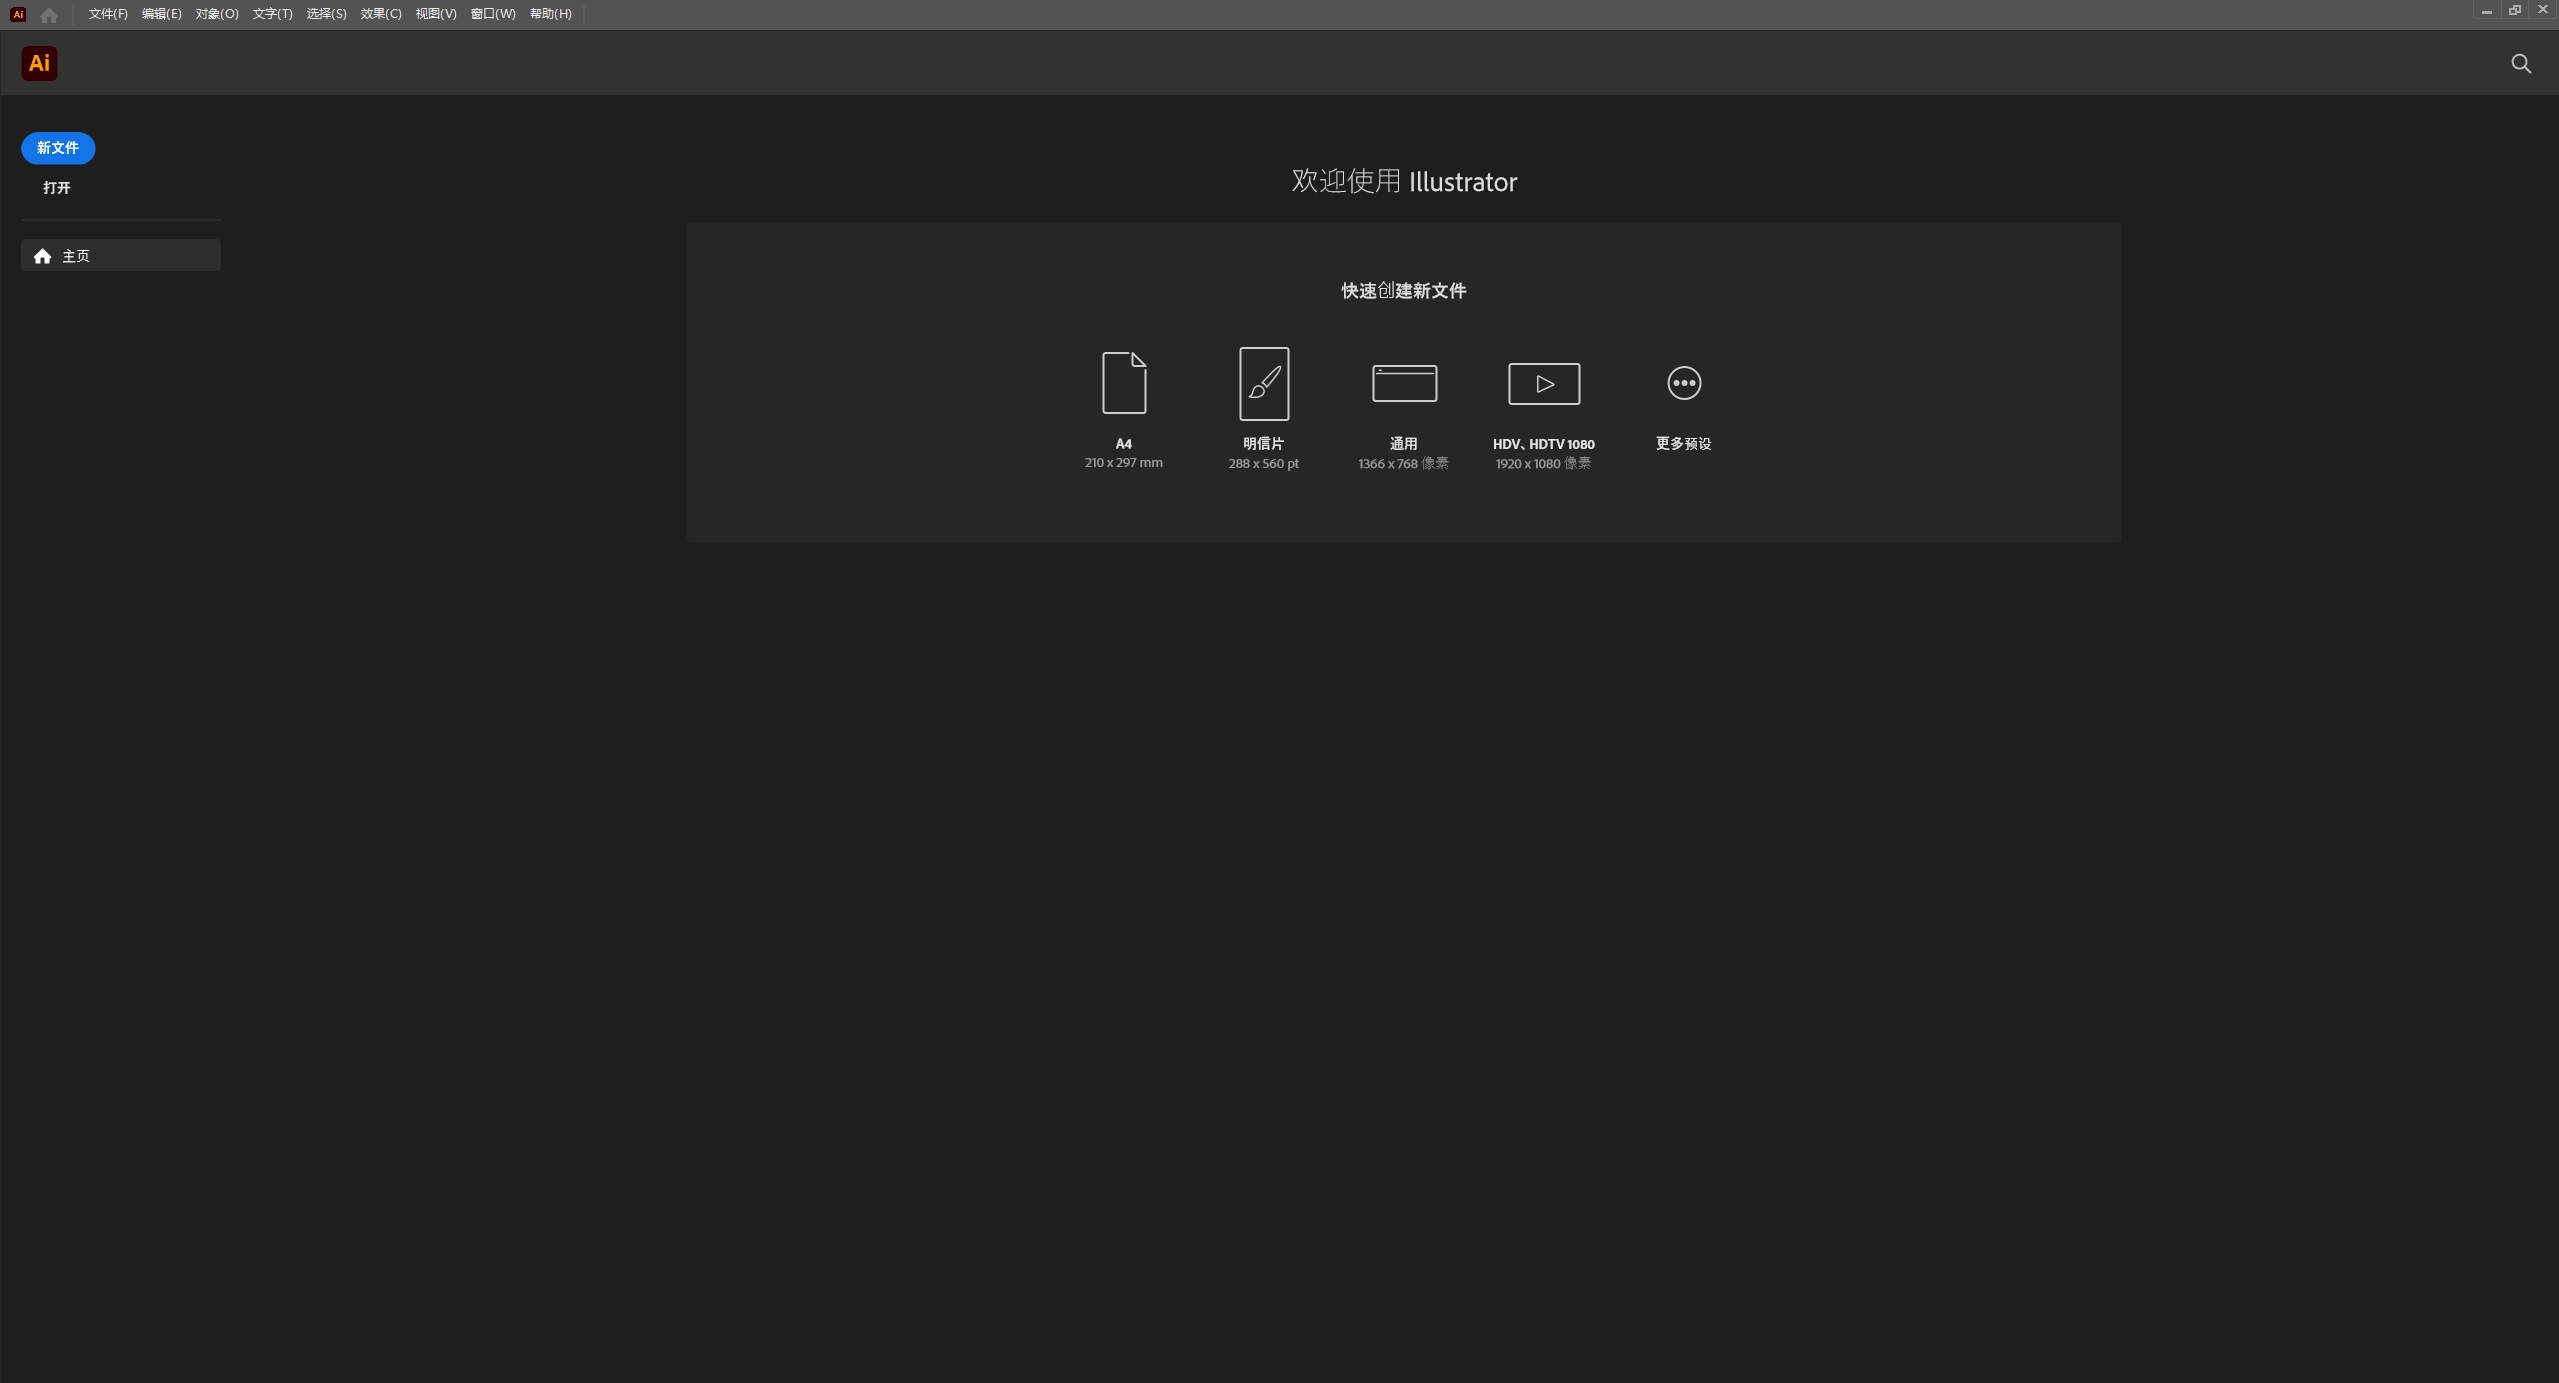
Task: Open the 文字(T) menu
Action: click(272, 14)
